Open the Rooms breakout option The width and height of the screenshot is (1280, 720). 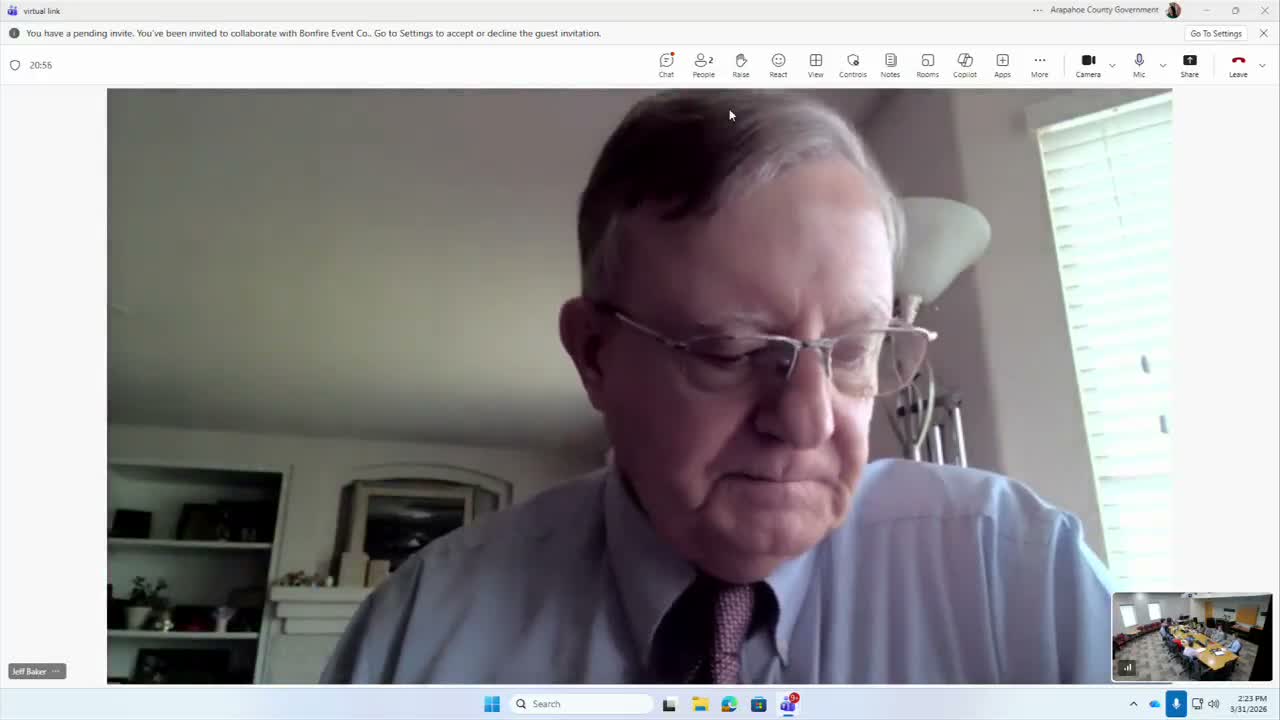click(928, 65)
